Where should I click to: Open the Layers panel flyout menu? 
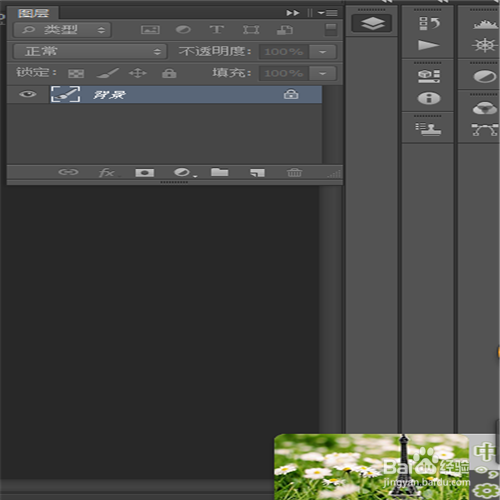point(328,13)
